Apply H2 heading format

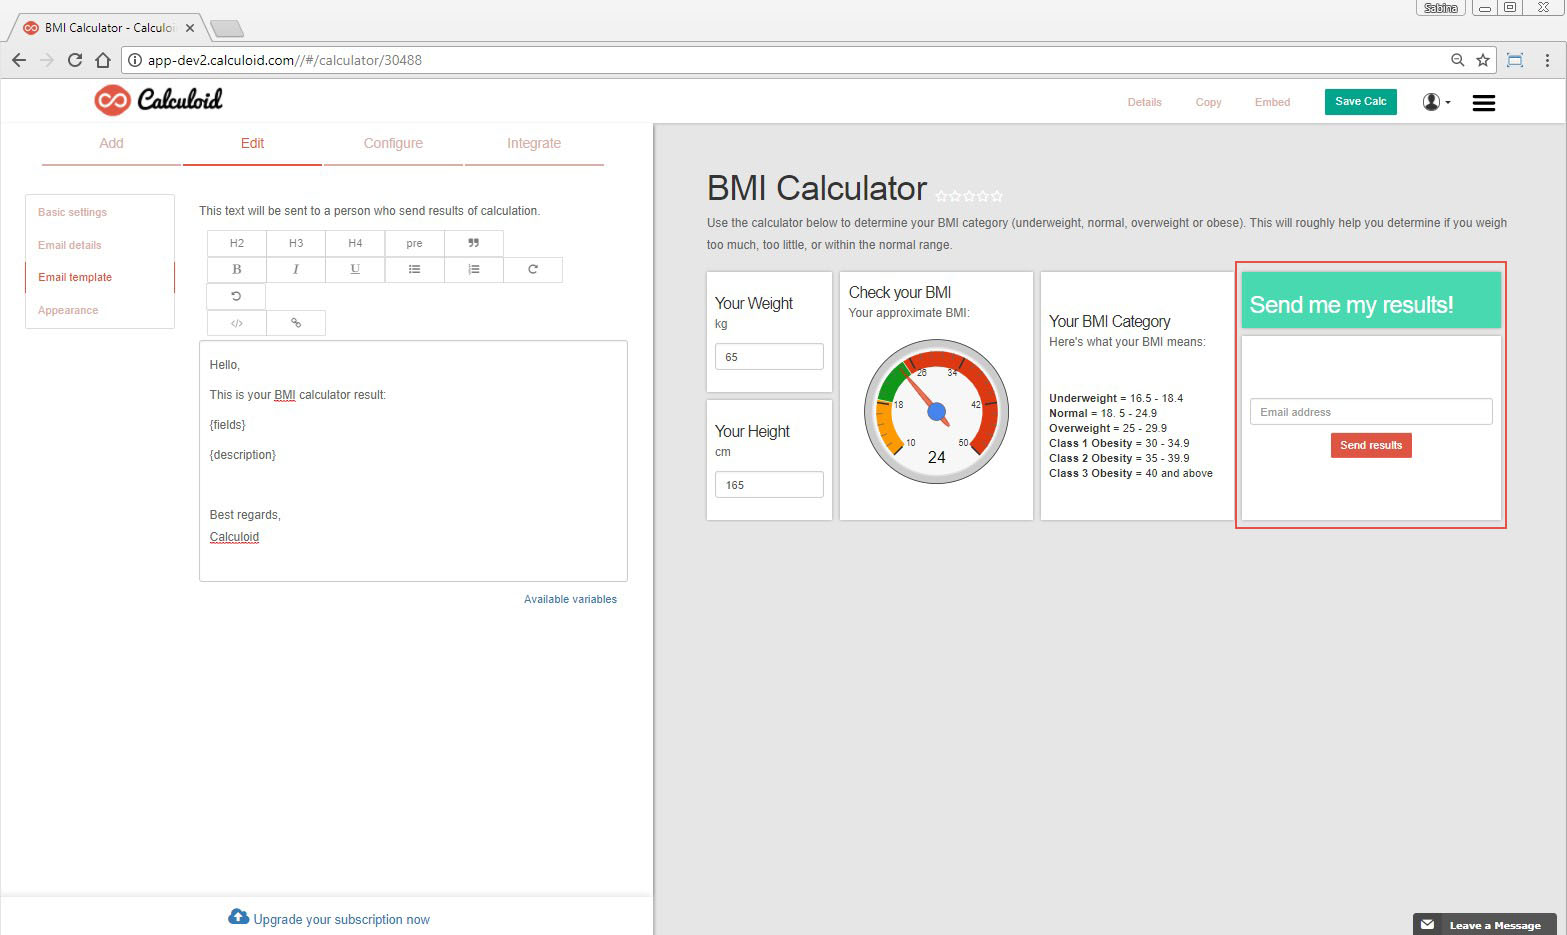click(x=237, y=243)
